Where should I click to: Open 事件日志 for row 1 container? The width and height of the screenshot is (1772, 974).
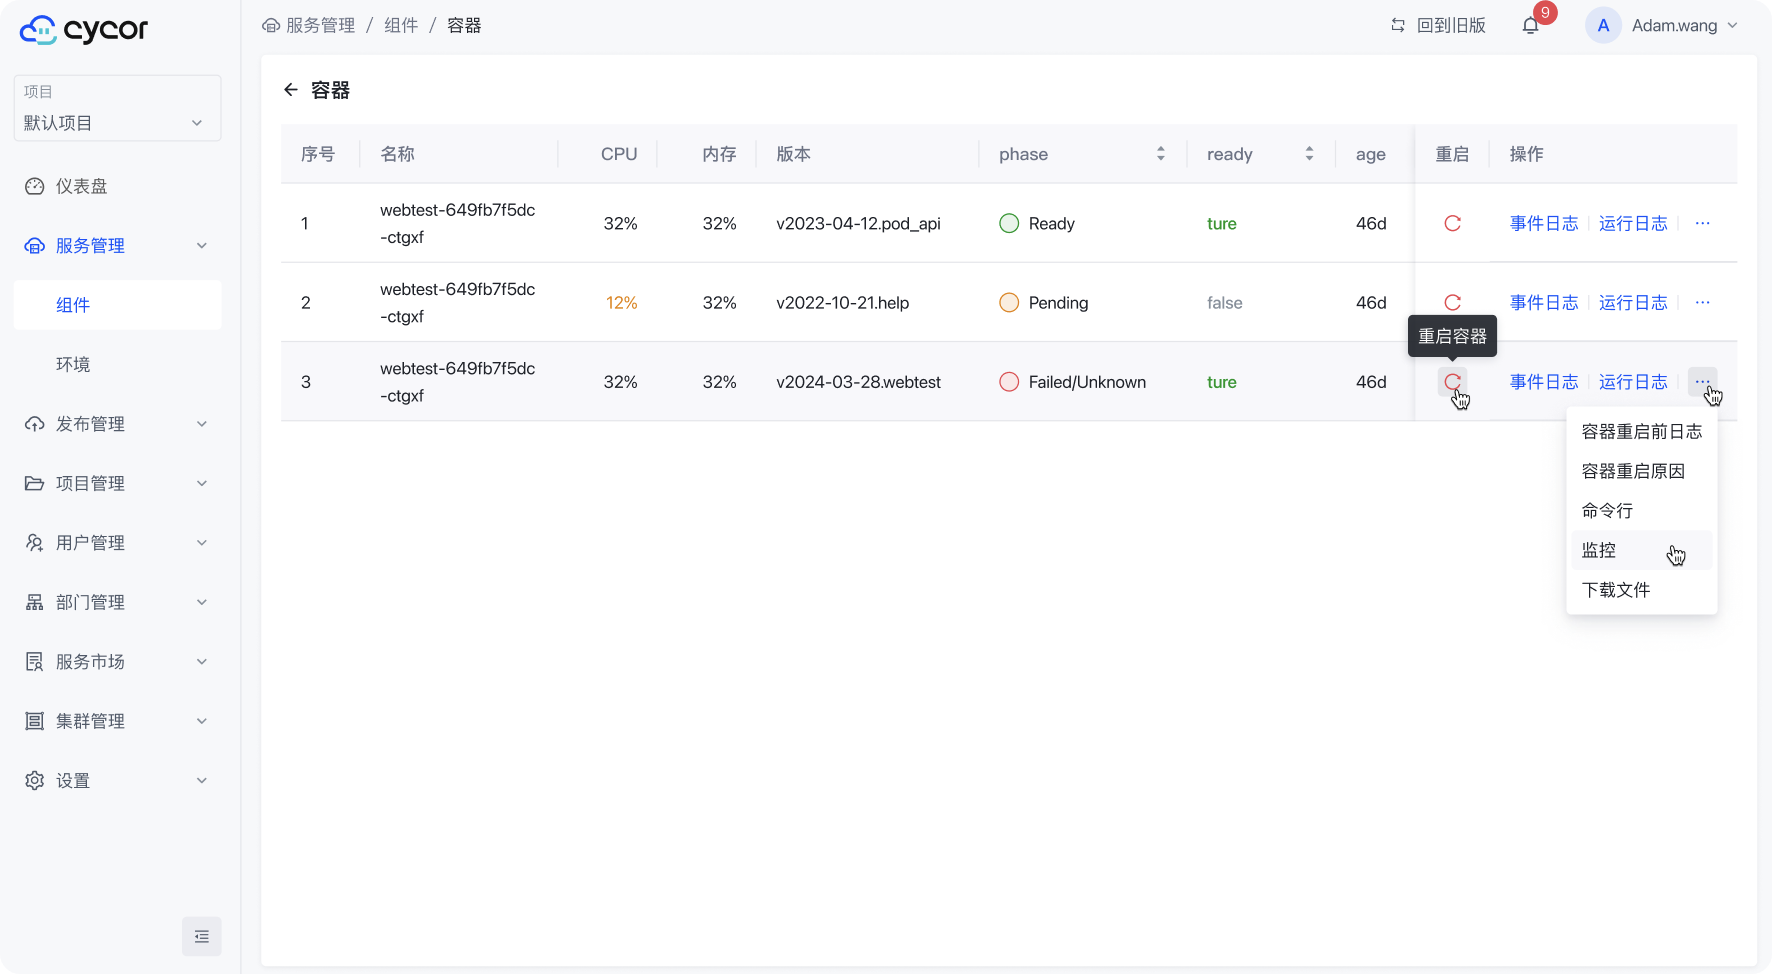[x=1543, y=223]
